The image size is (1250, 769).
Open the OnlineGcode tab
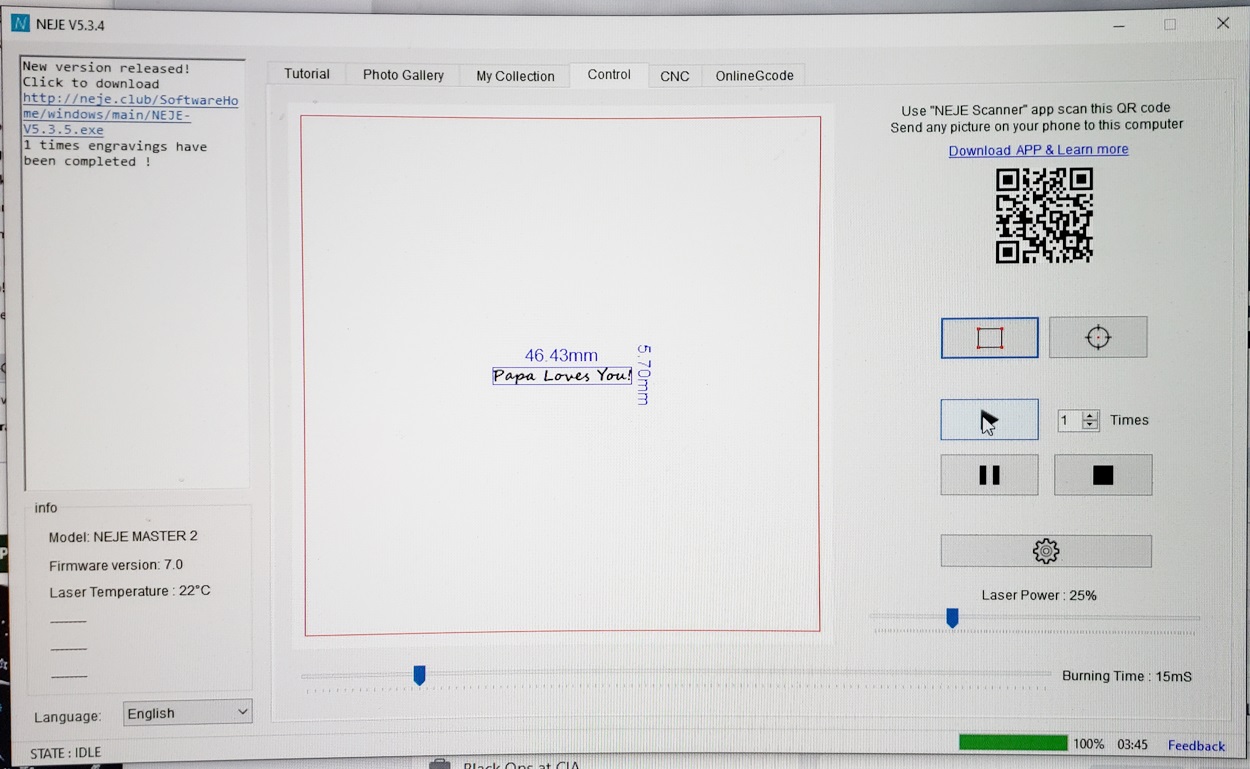[x=754, y=76]
